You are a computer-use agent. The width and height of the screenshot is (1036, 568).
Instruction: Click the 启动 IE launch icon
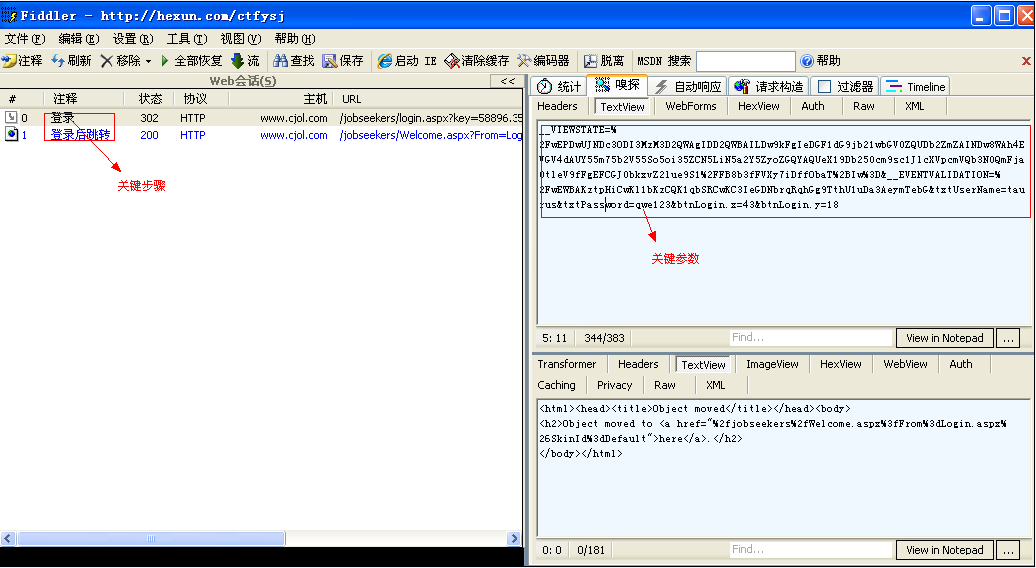[x=385, y=61]
